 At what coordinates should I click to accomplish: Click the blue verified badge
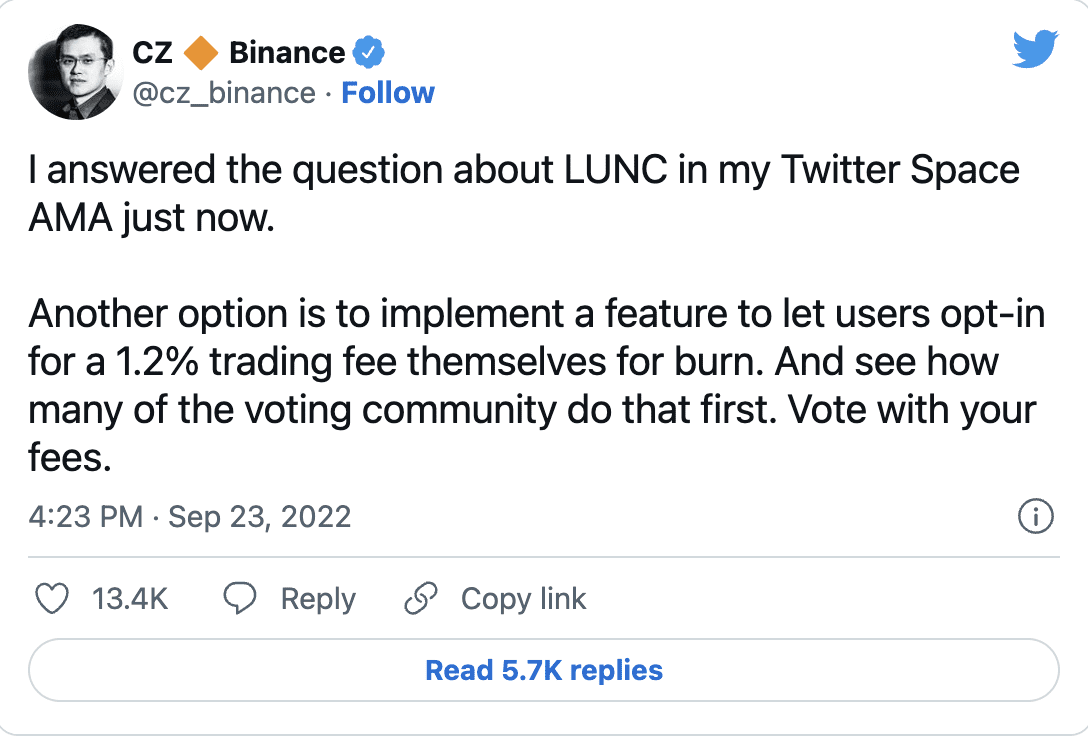point(369,51)
